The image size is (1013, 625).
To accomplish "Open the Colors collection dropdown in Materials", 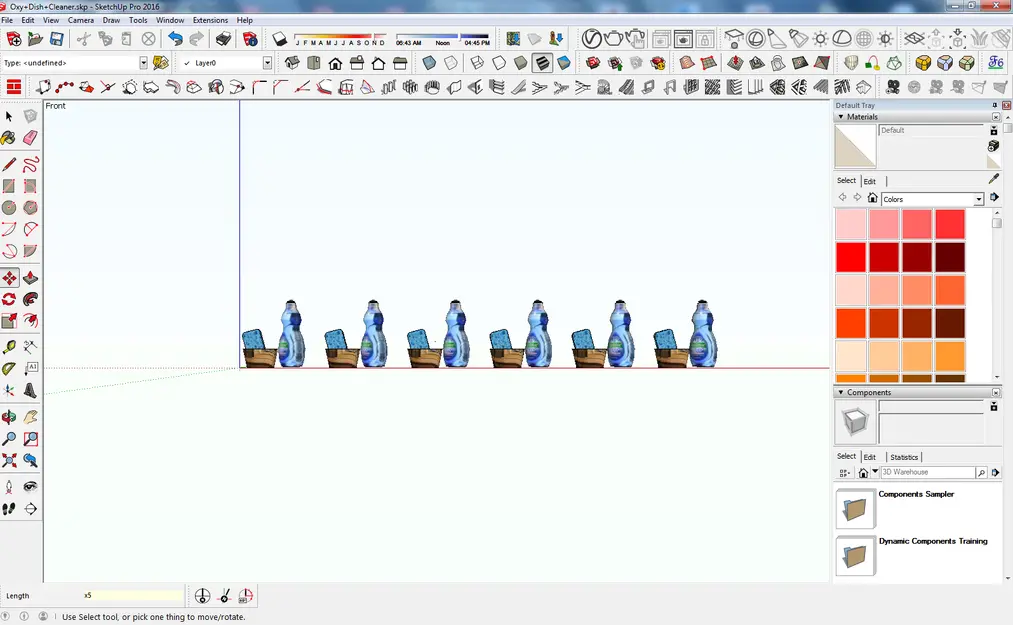I will click(x=978, y=199).
